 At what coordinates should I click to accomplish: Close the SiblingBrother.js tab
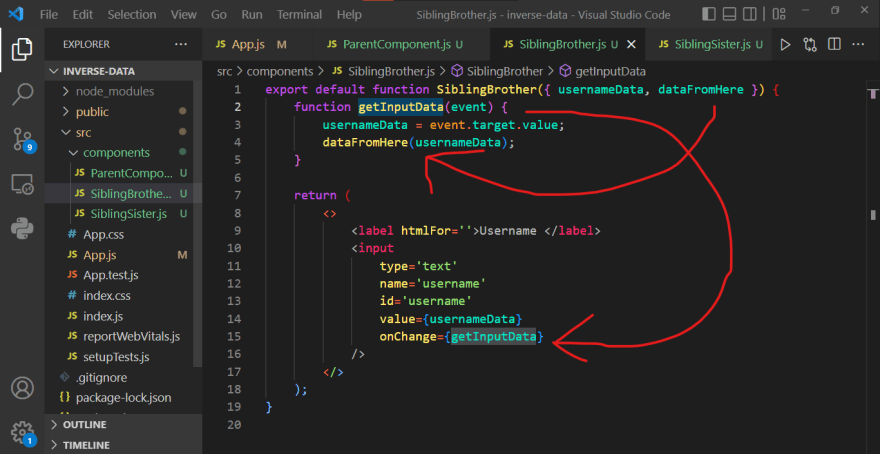(631, 44)
